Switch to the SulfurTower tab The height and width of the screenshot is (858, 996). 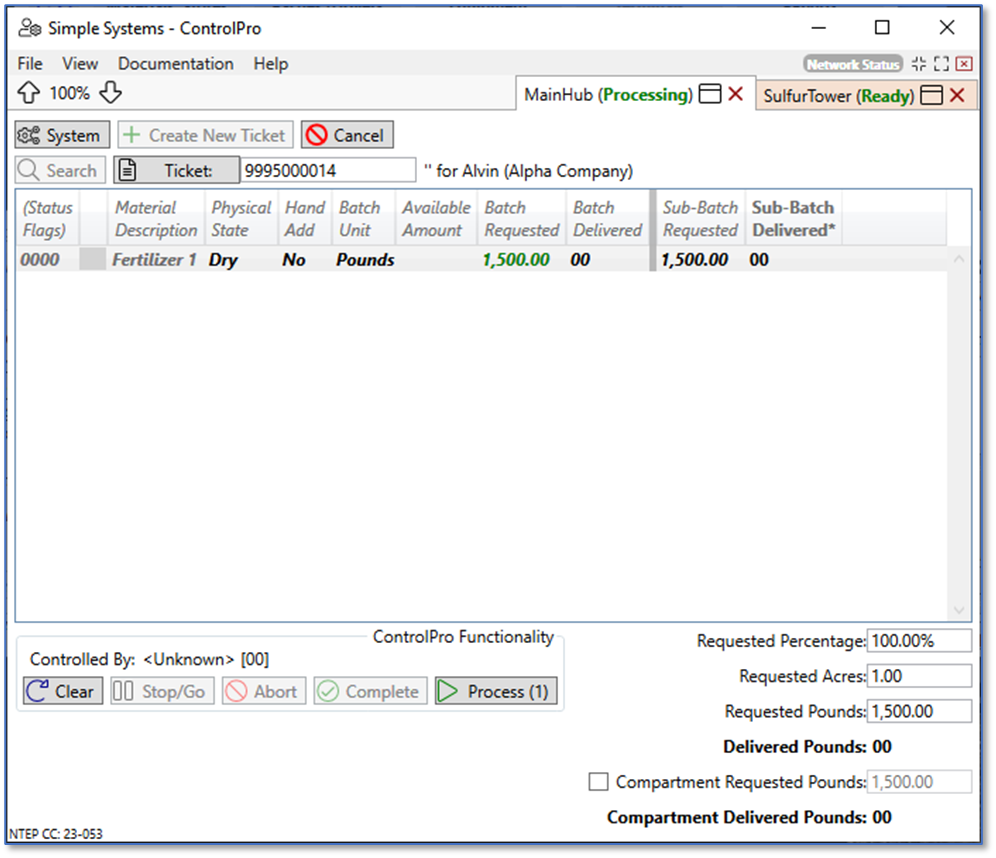click(x=836, y=96)
